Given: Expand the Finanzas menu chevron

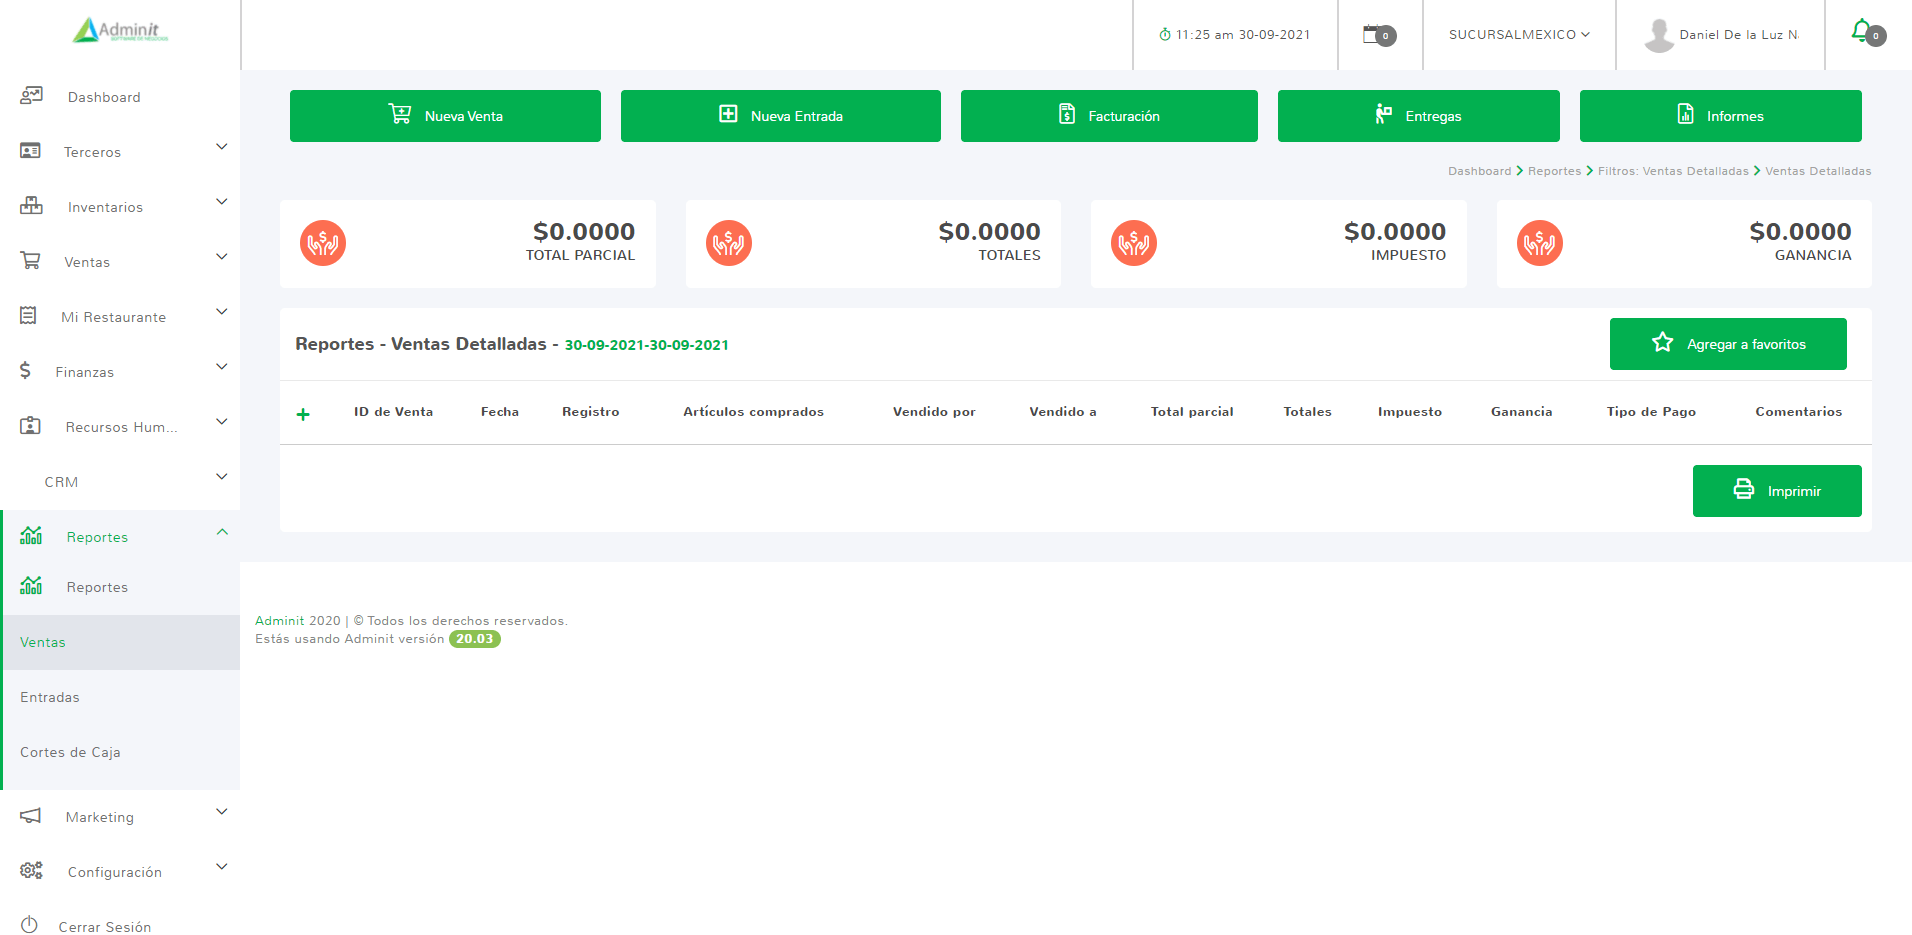Looking at the screenshot, I should click(x=222, y=367).
